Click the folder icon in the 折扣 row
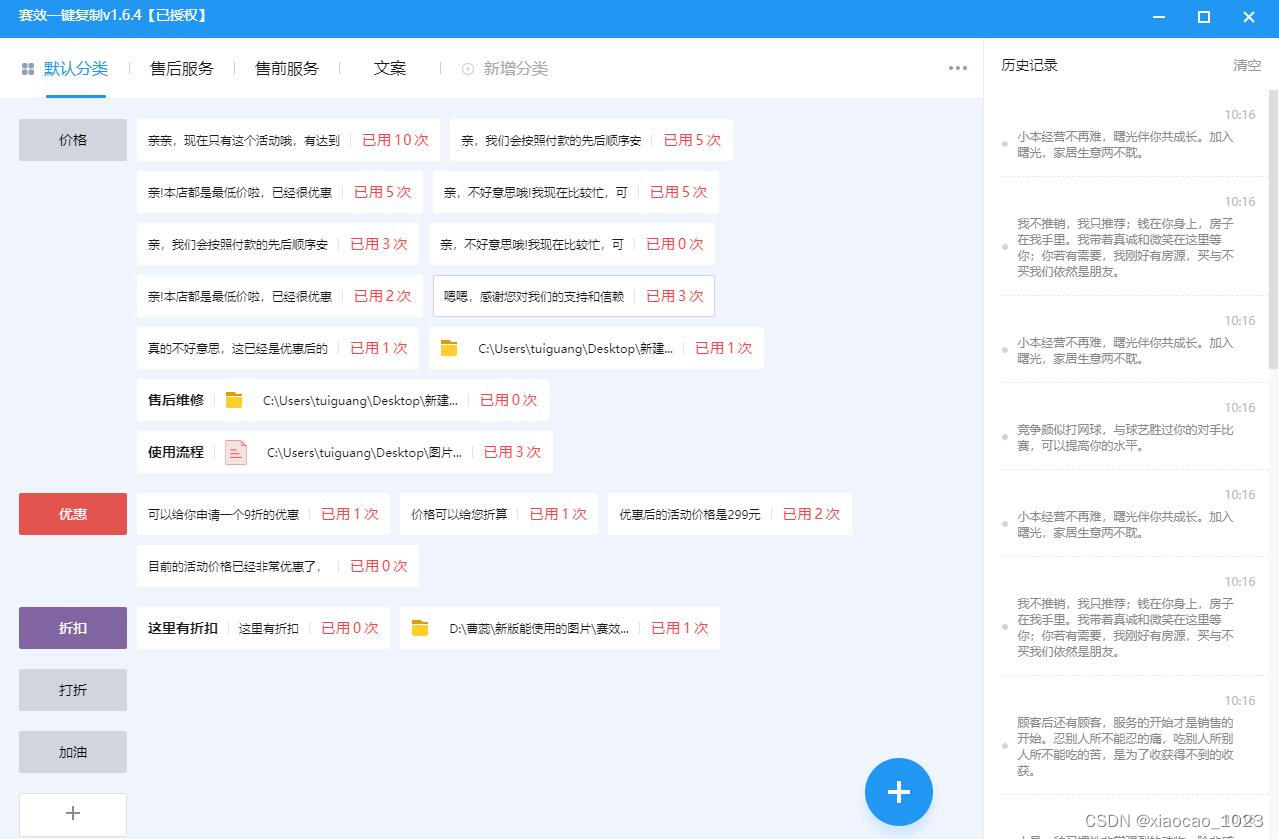The width and height of the screenshot is (1279, 839). click(x=420, y=628)
